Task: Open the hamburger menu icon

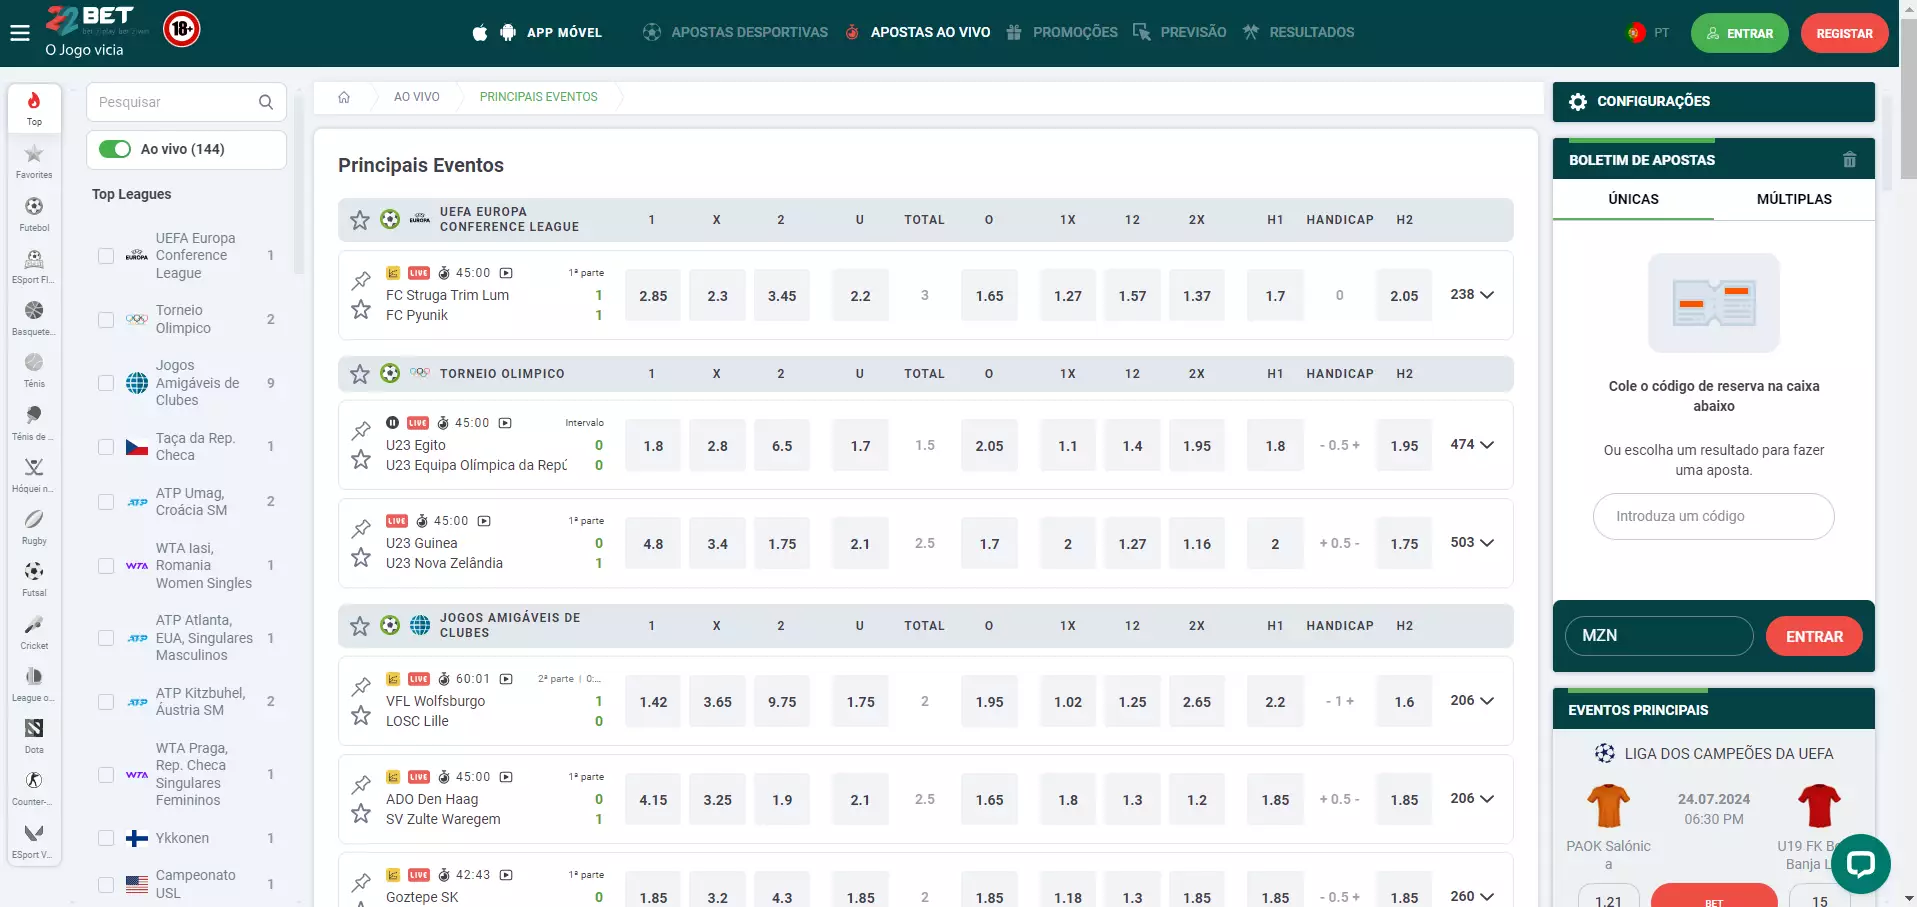Action: [x=20, y=33]
